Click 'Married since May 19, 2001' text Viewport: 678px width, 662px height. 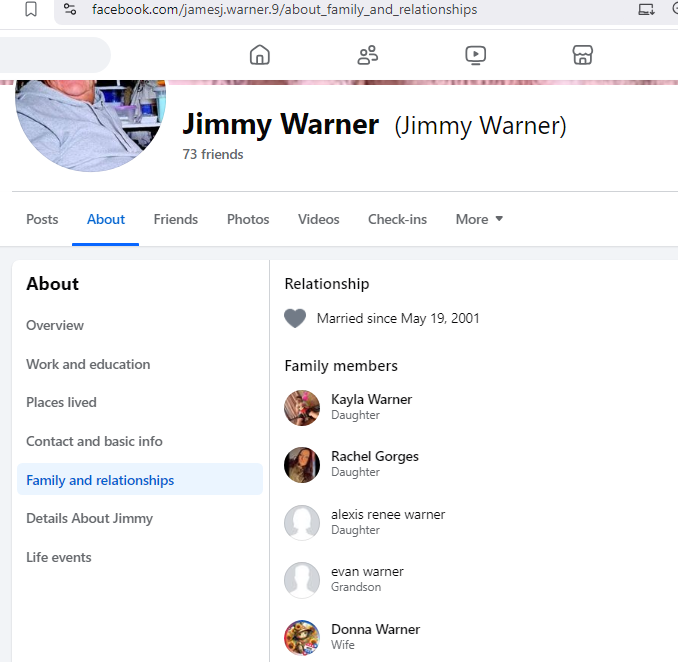point(398,318)
